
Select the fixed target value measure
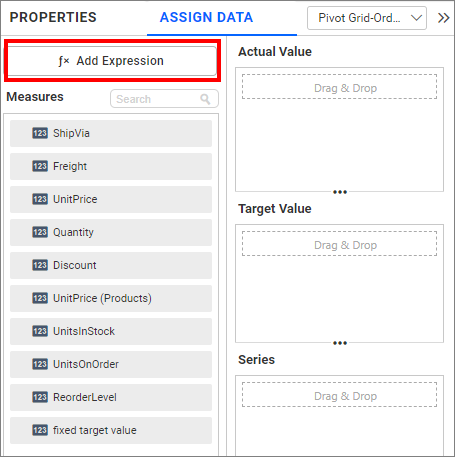click(111, 430)
